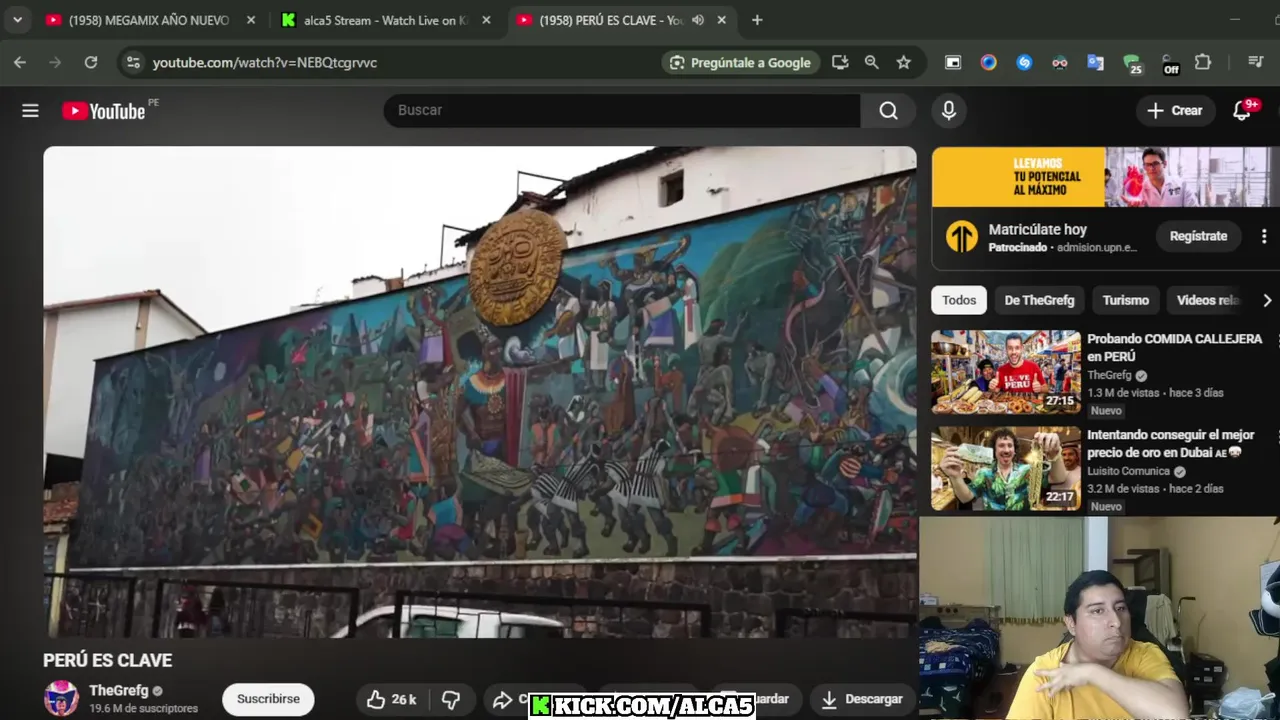Viewport: 1280px width, 720px height.
Task: Open the Extensions puzzle menu
Action: 1203,62
